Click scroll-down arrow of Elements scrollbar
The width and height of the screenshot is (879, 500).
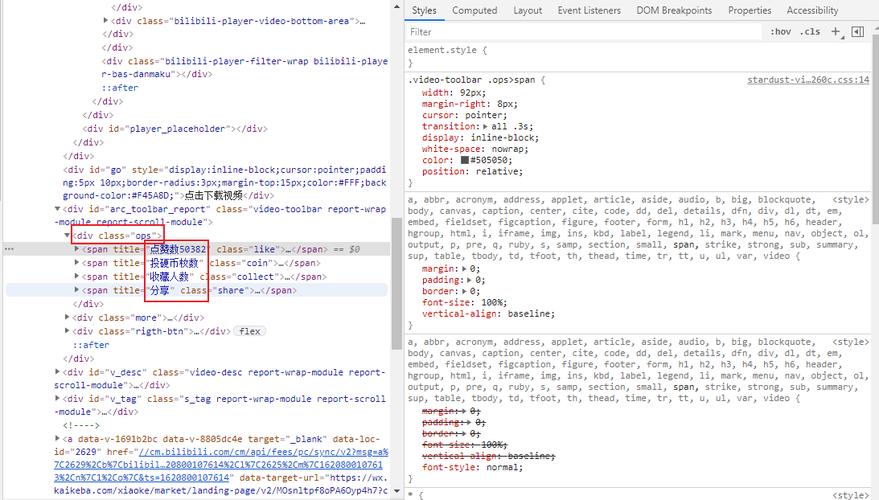click(397, 491)
